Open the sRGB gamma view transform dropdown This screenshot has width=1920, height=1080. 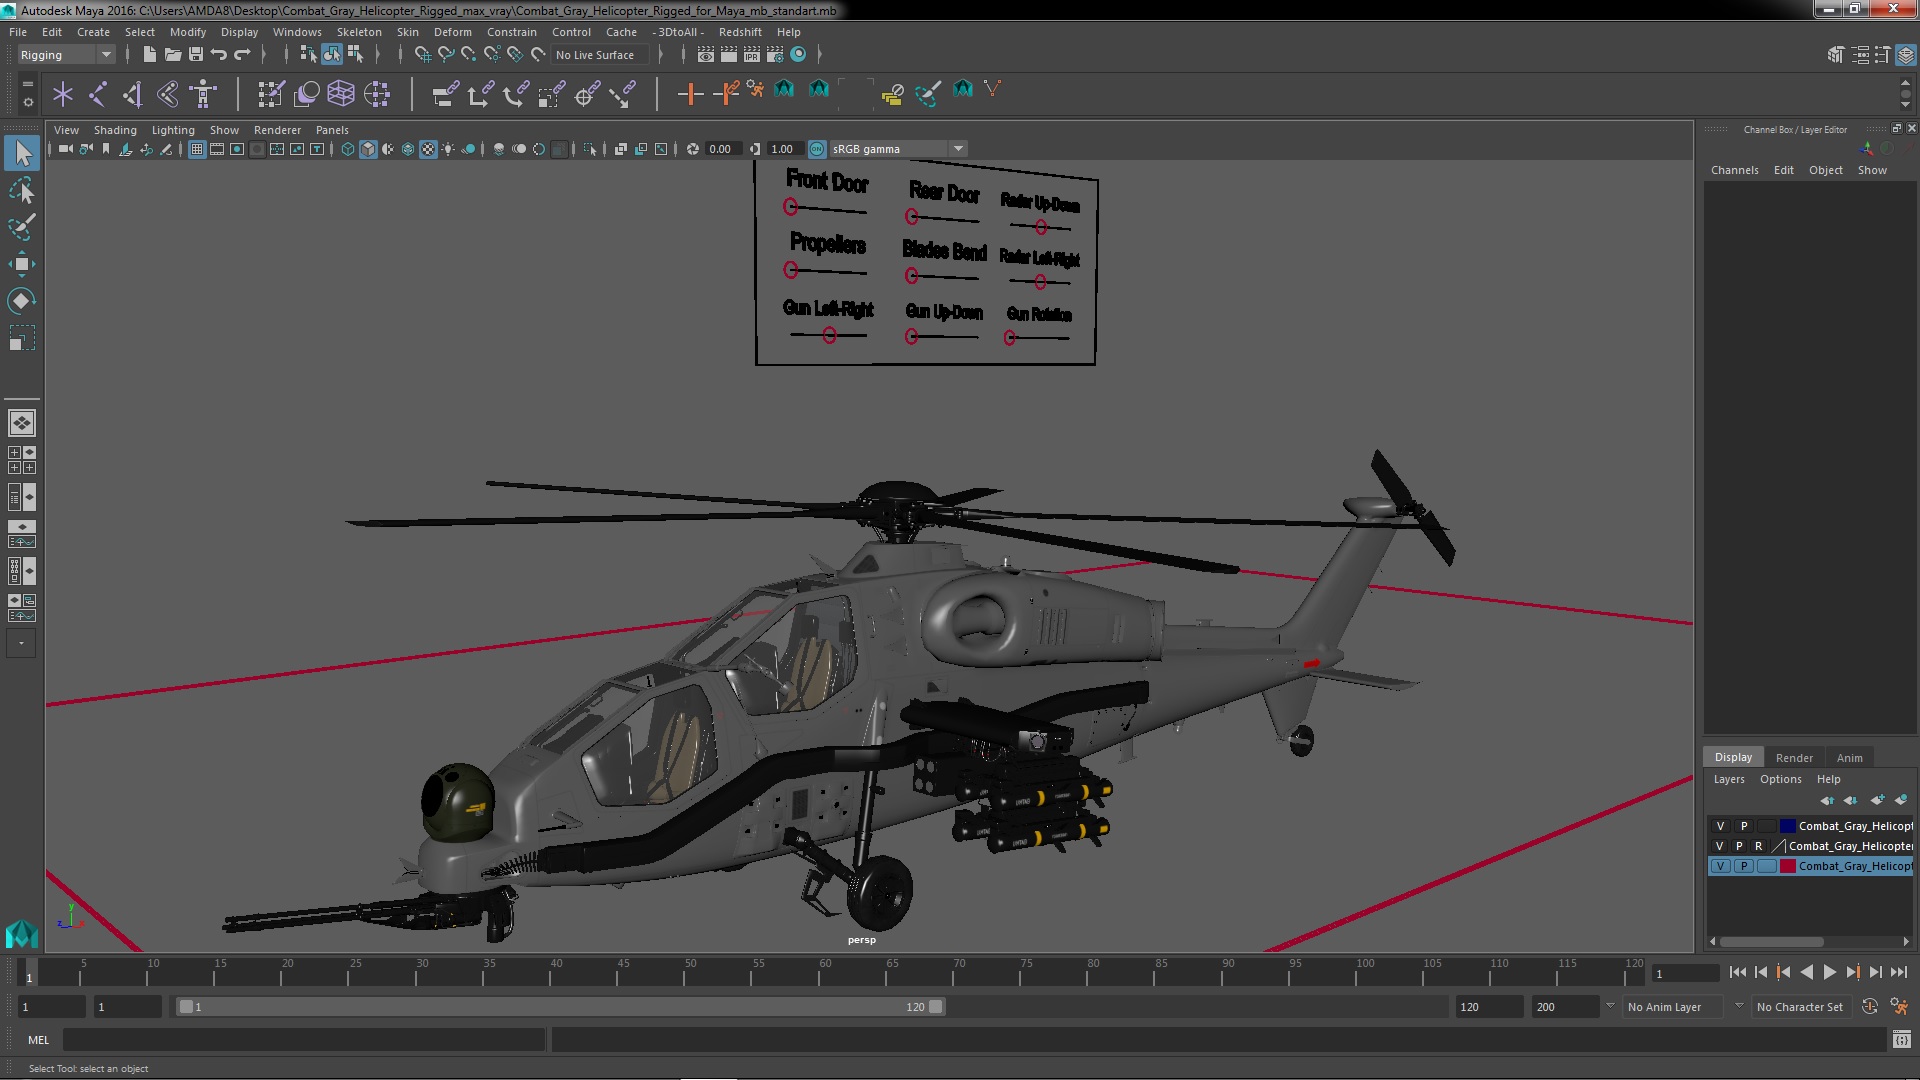[x=898, y=149]
